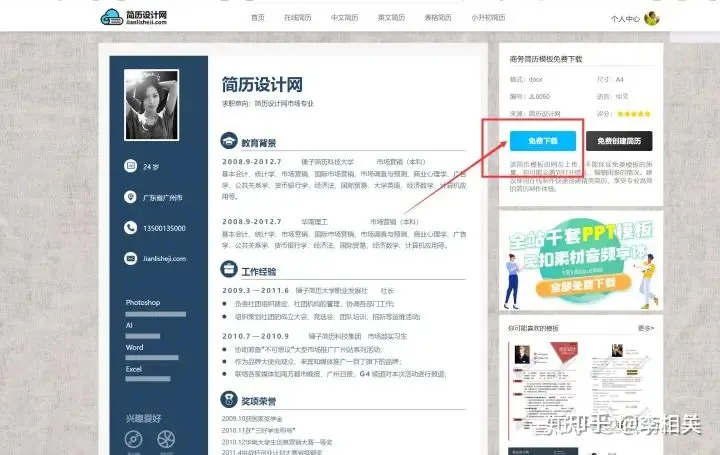Click the 兴趣爱好 sidebar heading
The image size is (720, 455).
click(x=144, y=418)
